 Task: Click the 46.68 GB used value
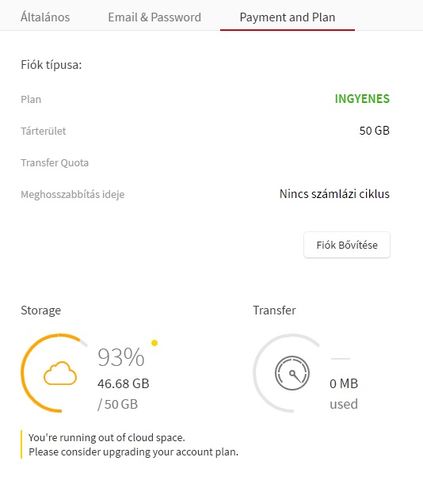(123, 384)
